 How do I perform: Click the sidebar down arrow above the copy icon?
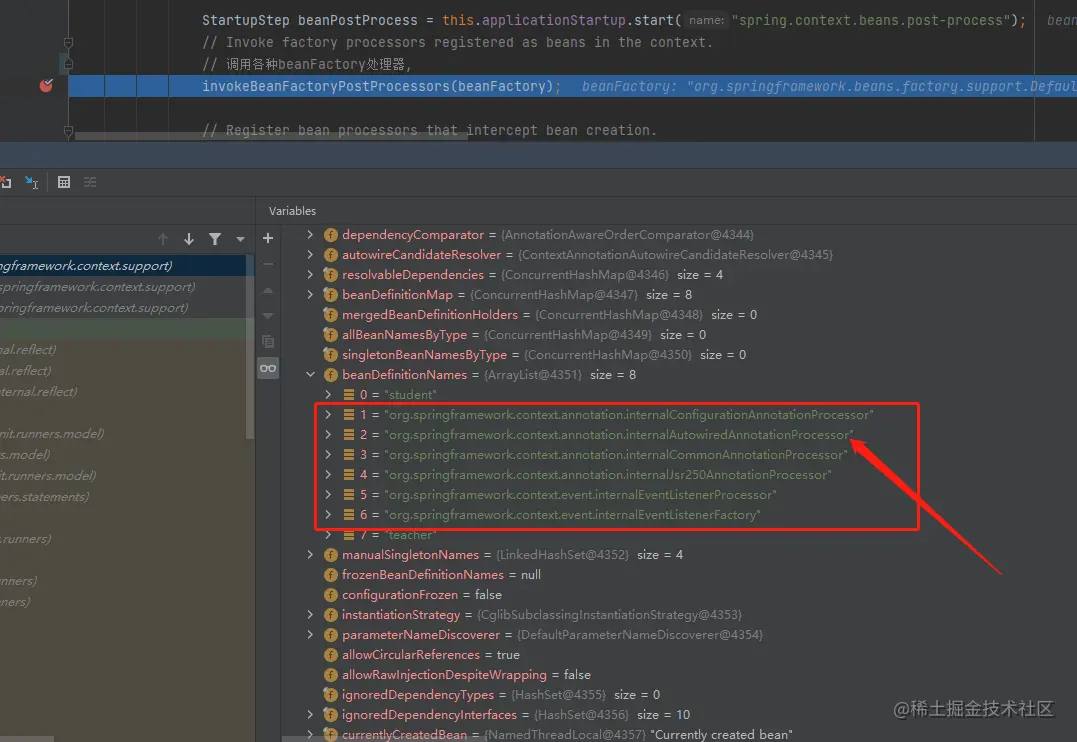tap(268, 316)
